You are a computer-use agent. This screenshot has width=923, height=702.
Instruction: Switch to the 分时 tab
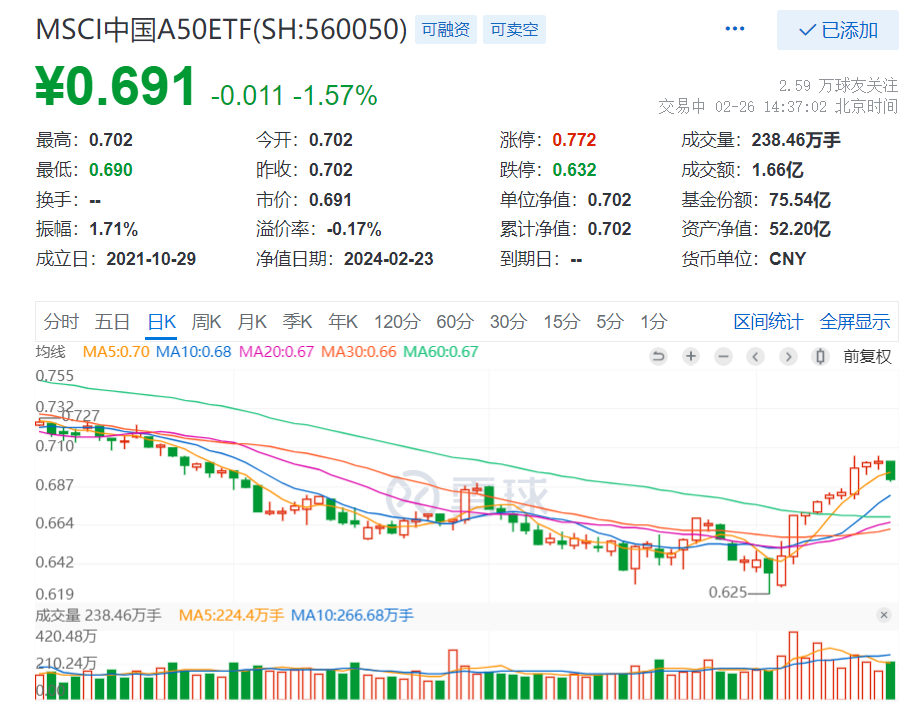(x=61, y=322)
